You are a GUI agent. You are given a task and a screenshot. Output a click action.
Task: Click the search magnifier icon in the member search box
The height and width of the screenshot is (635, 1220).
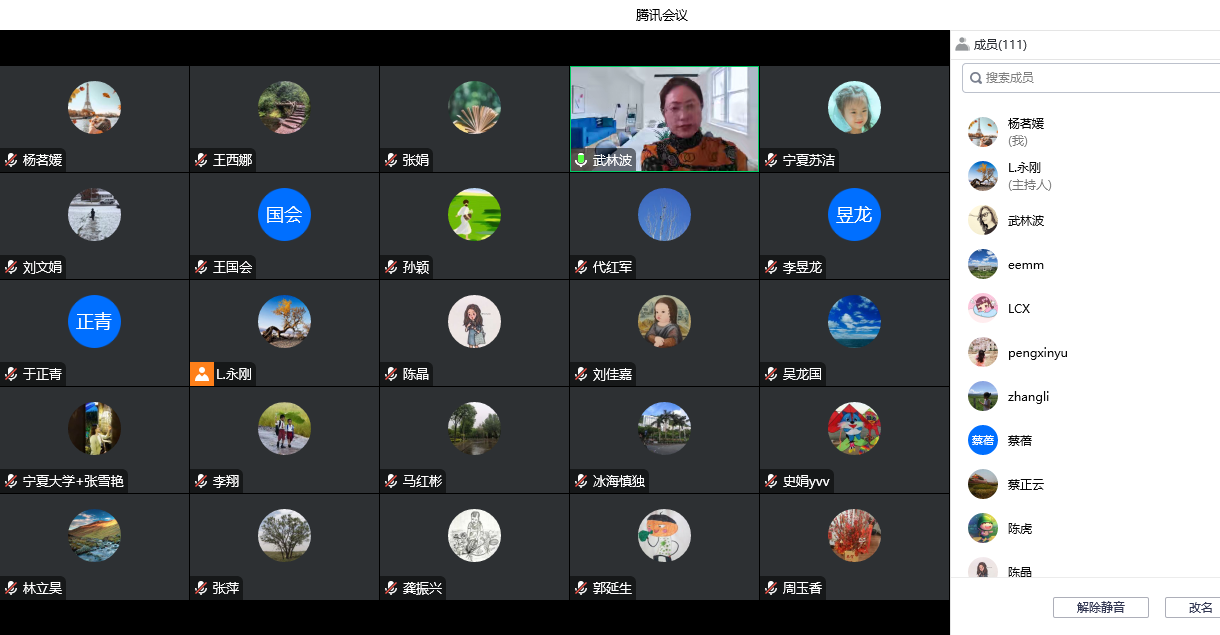[x=976, y=77]
